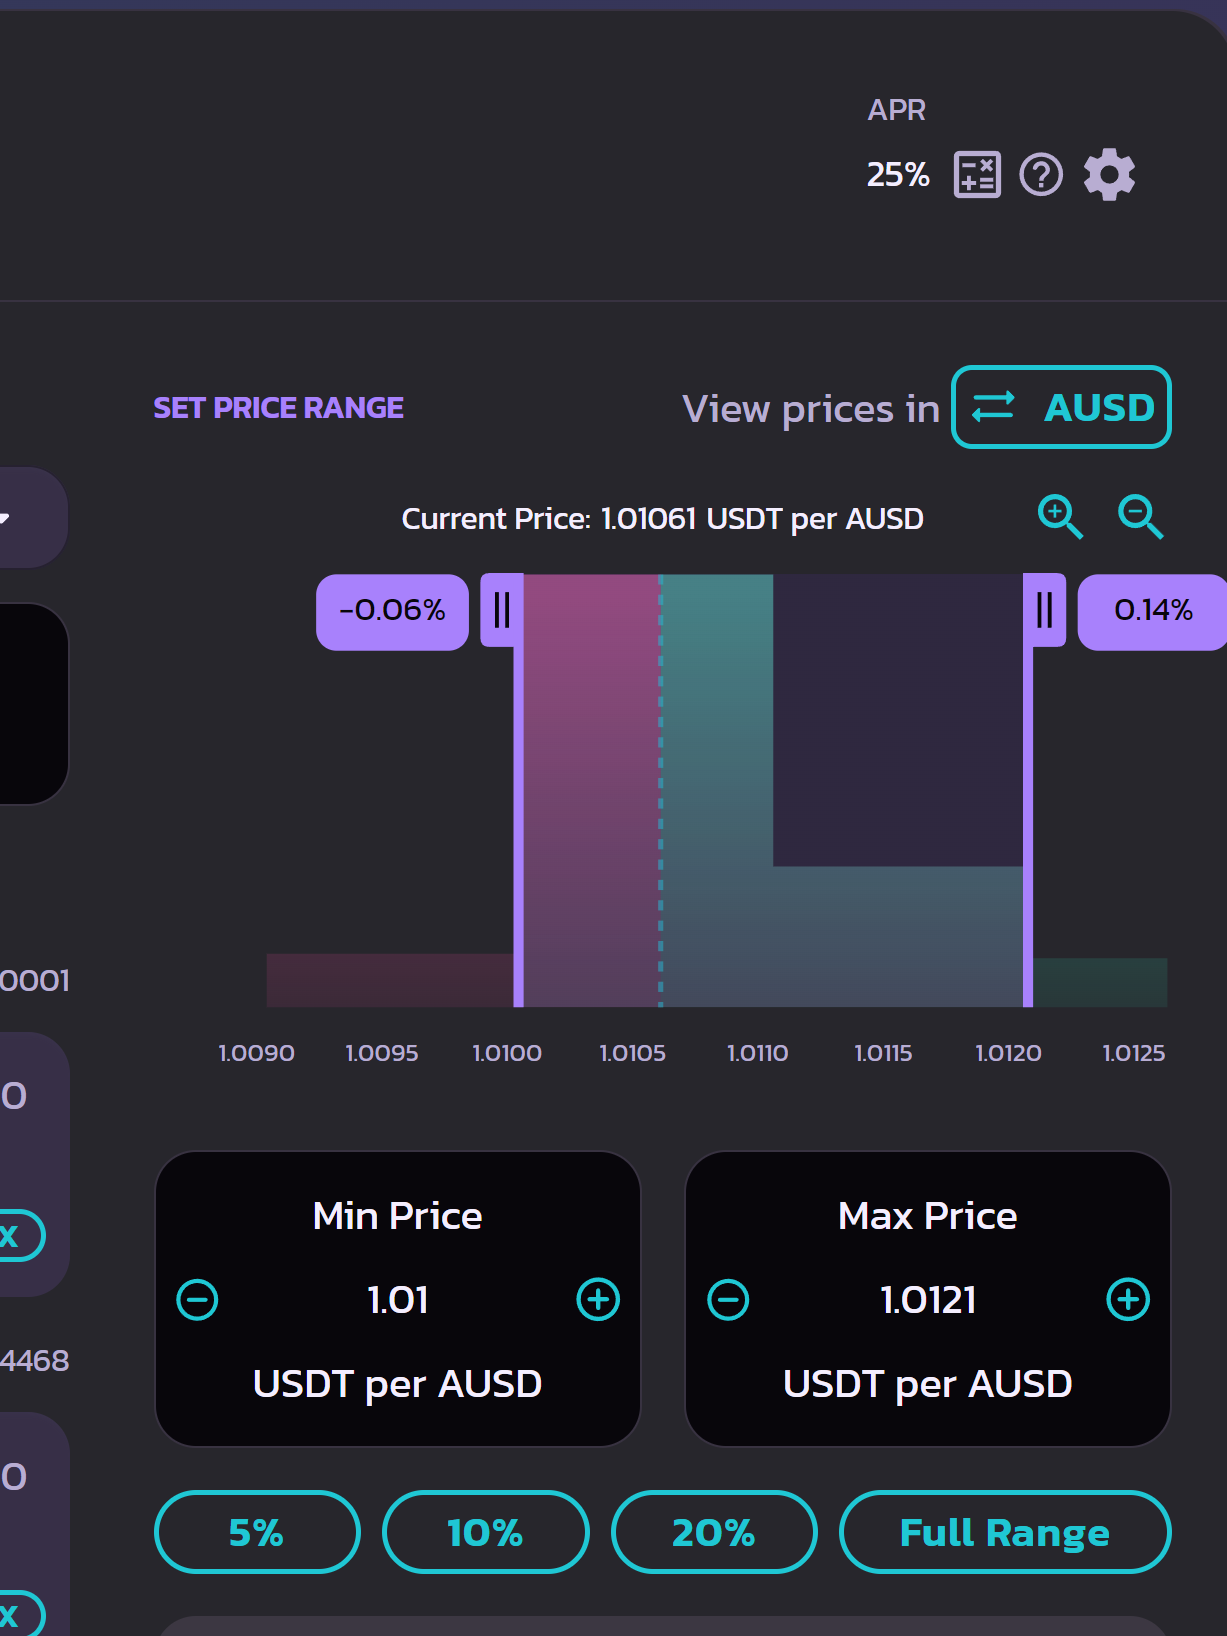Screen dimensions: 1227x1636
Task: Toggle price view to AUSD
Action: (1061, 407)
